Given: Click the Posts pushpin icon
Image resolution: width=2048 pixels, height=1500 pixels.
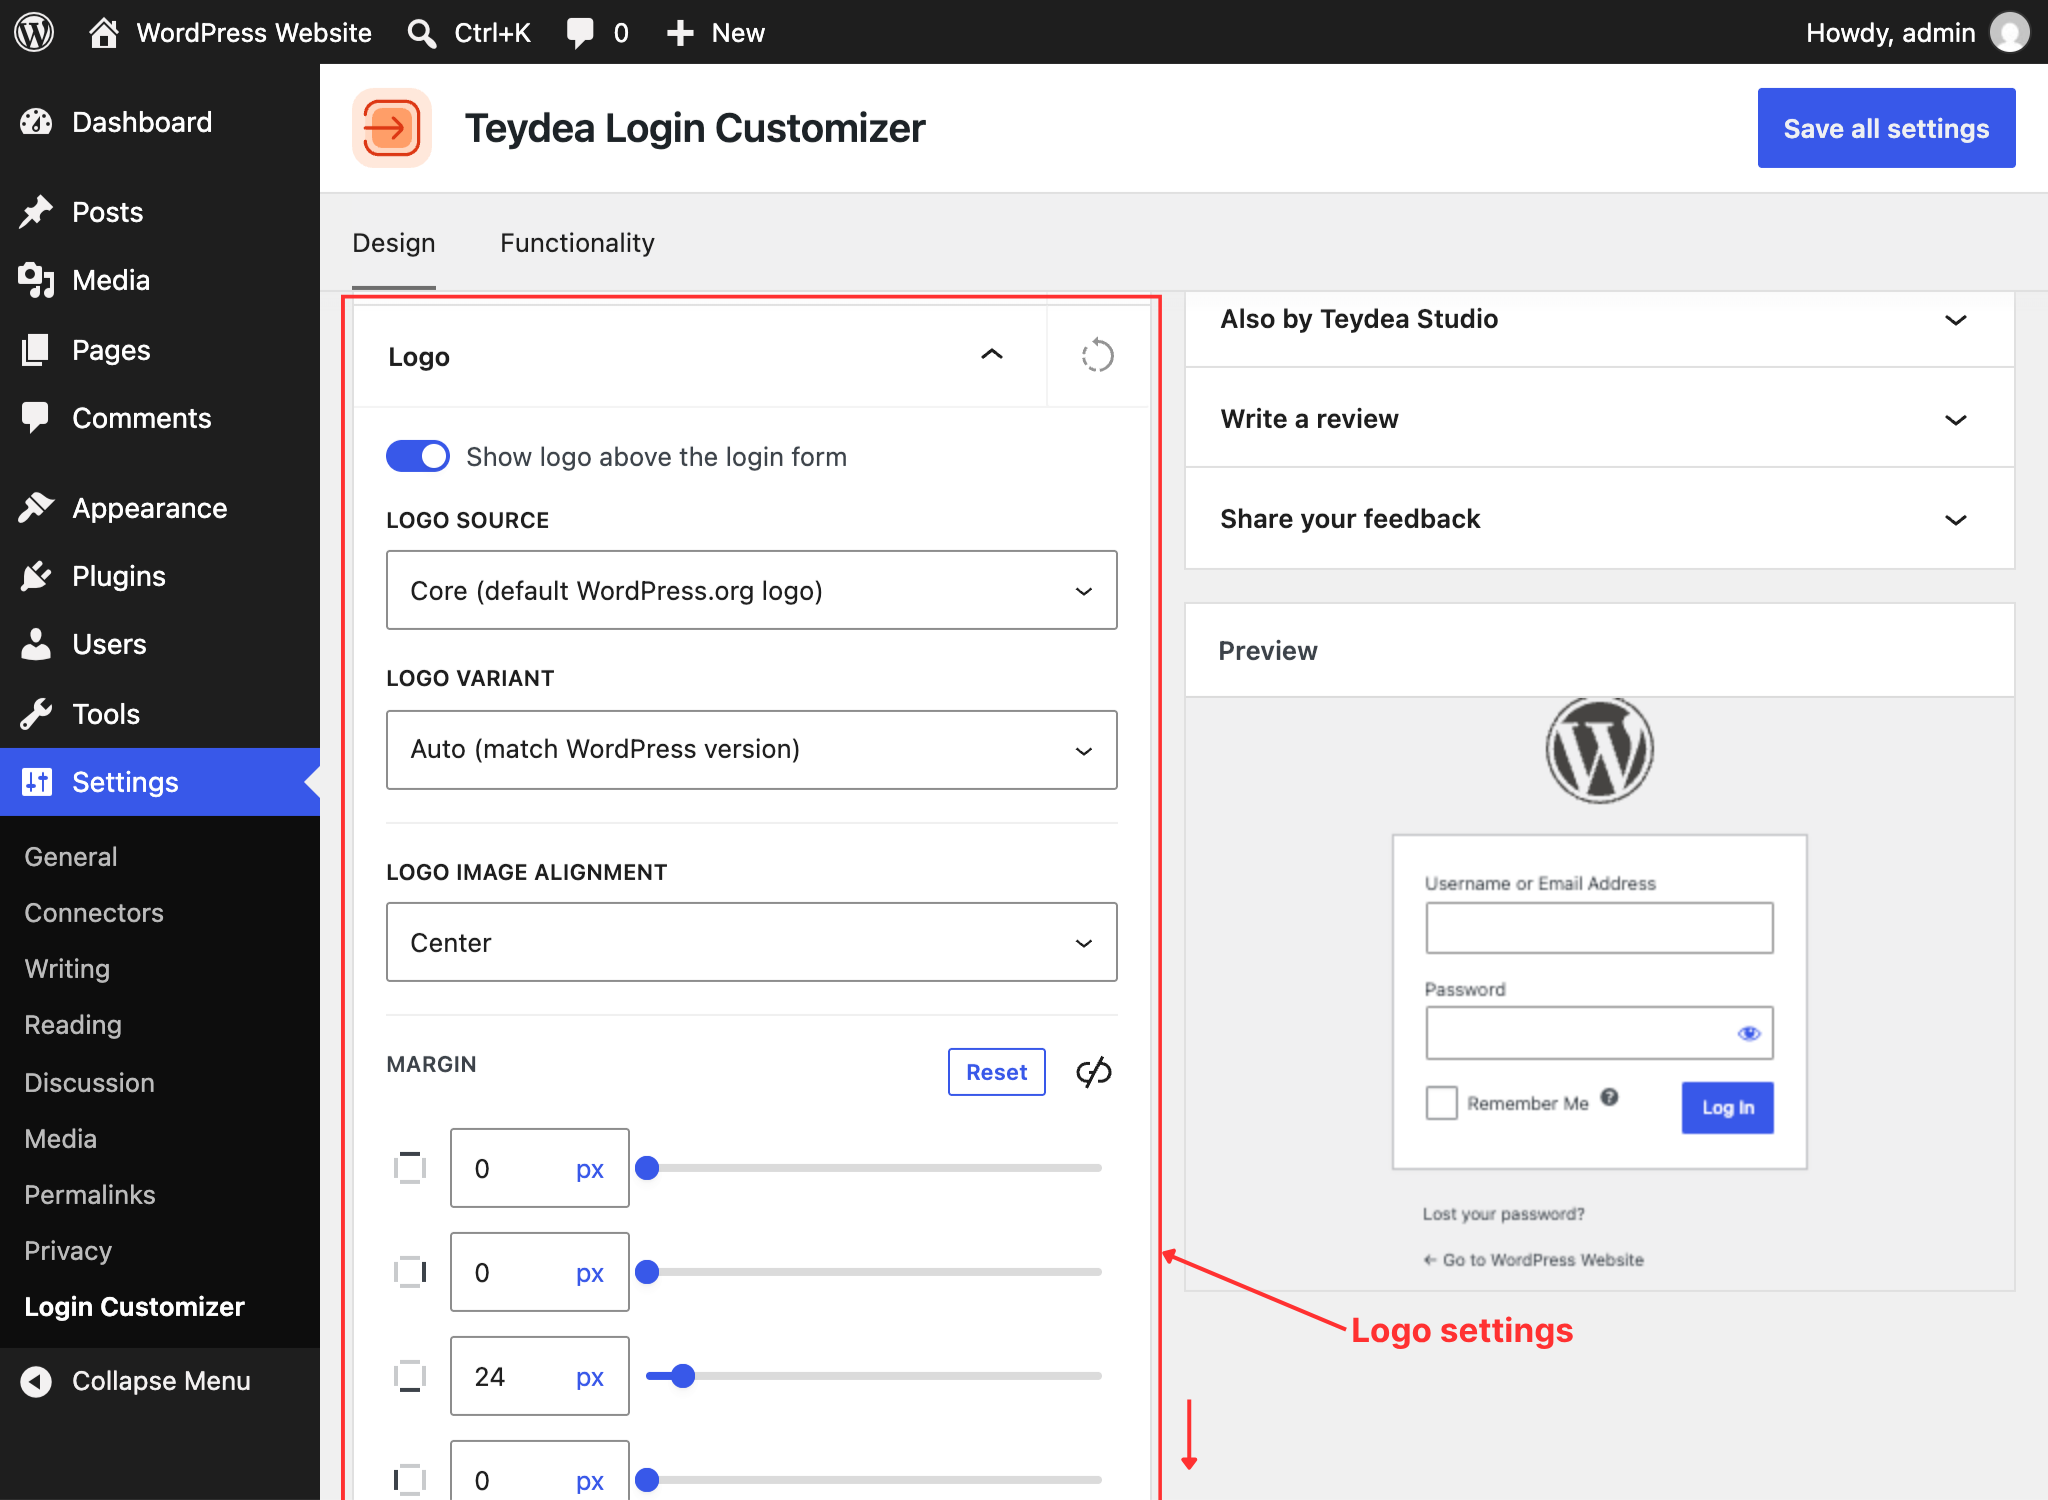Looking at the screenshot, I should click(36, 212).
